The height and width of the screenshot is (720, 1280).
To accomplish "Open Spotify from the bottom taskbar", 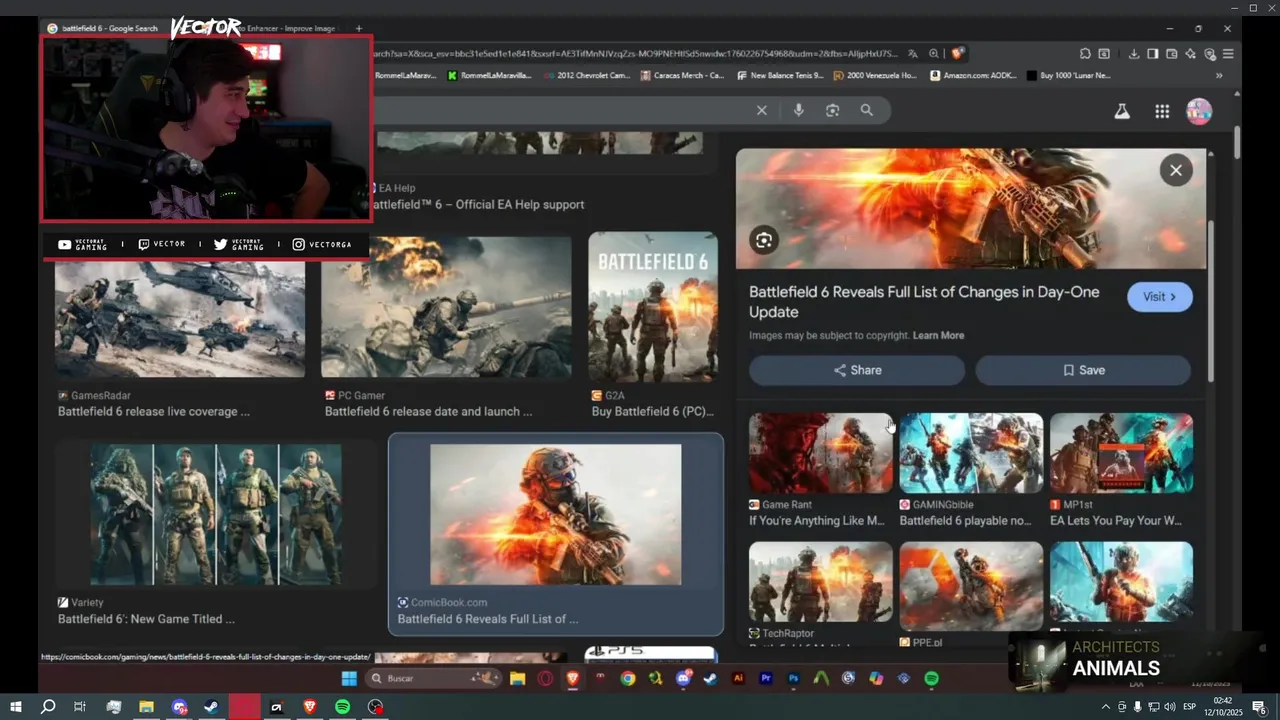I will 342,707.
